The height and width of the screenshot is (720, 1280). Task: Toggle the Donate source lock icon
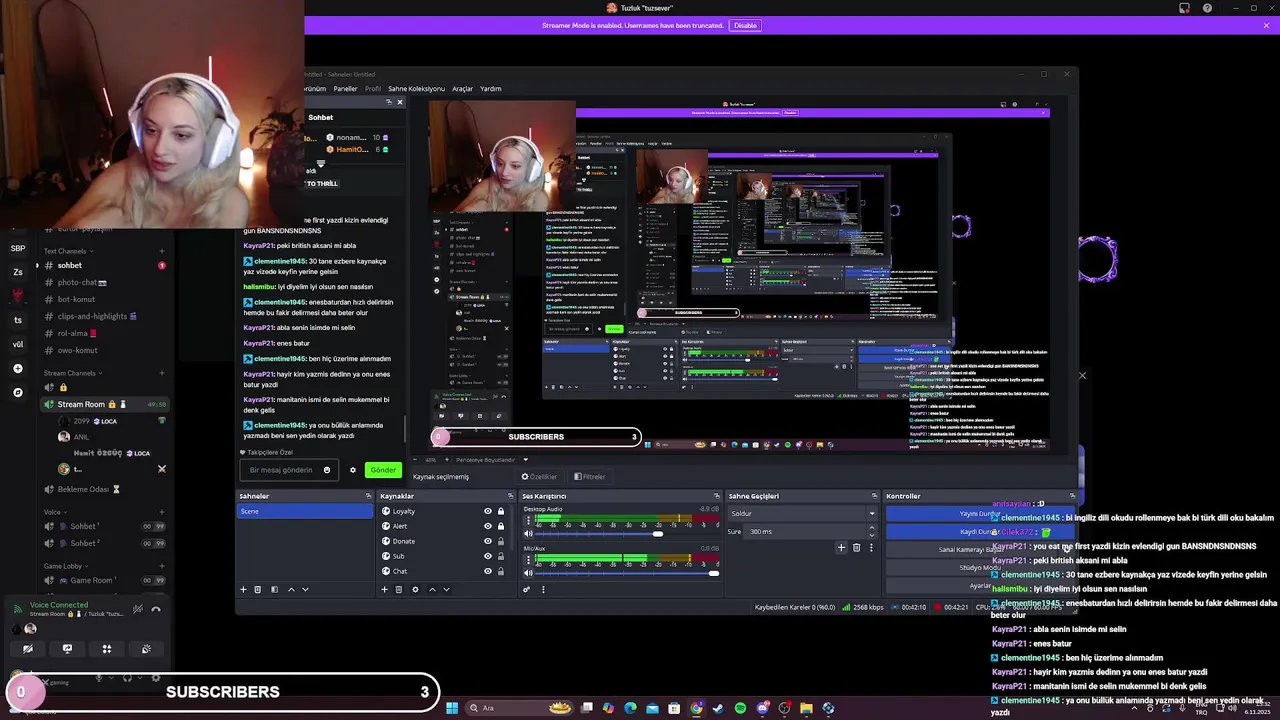[x=501, y=541]
